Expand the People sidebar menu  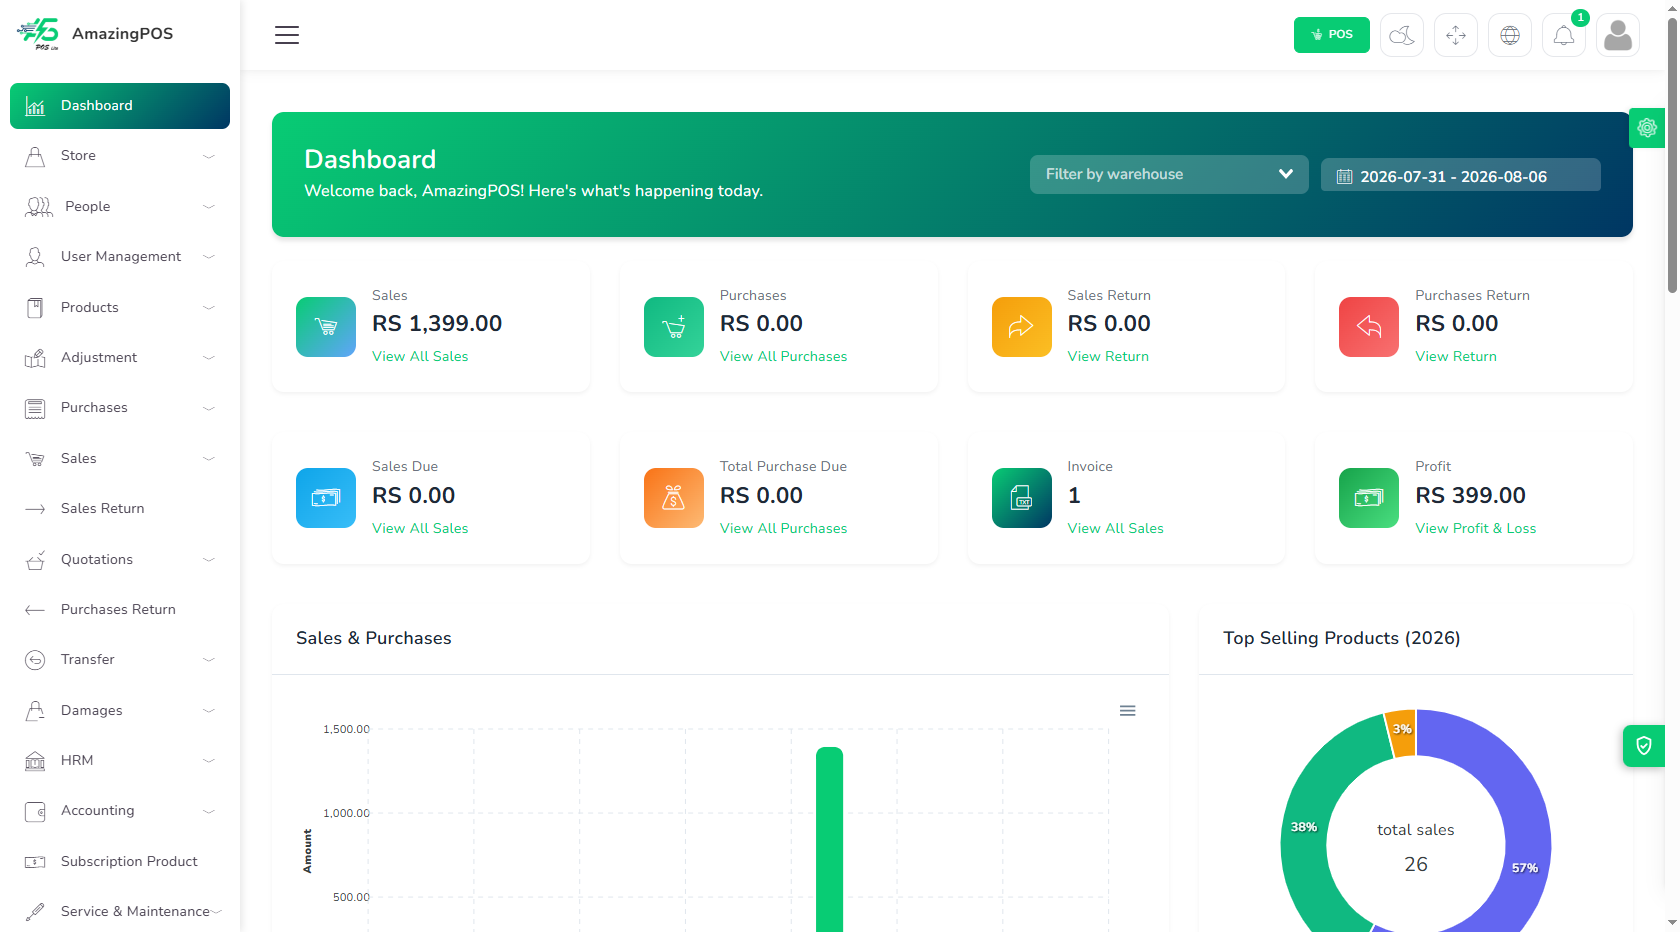120,206
